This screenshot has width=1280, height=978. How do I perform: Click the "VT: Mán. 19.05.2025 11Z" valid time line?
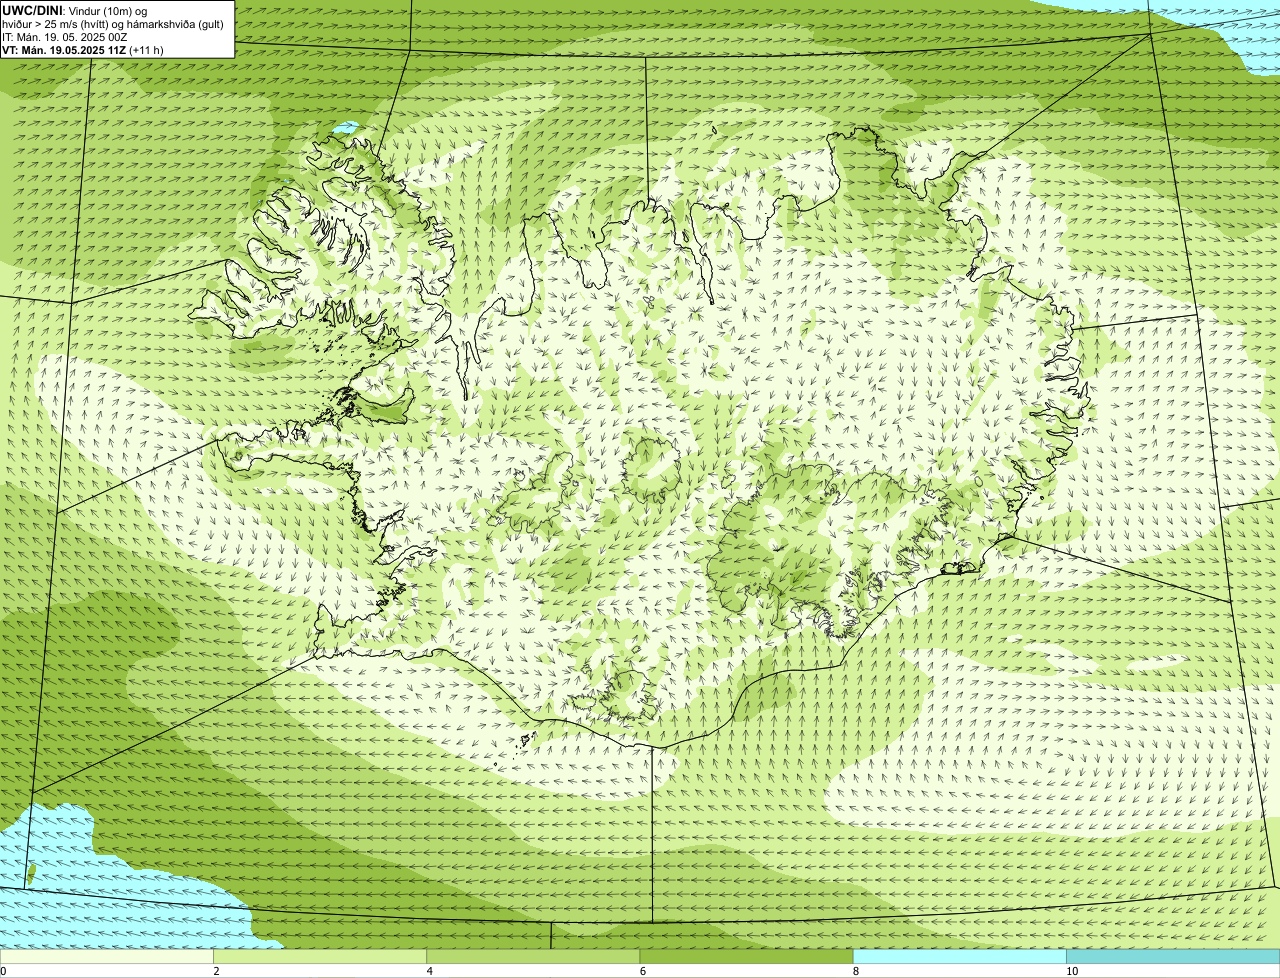(83, 49)
